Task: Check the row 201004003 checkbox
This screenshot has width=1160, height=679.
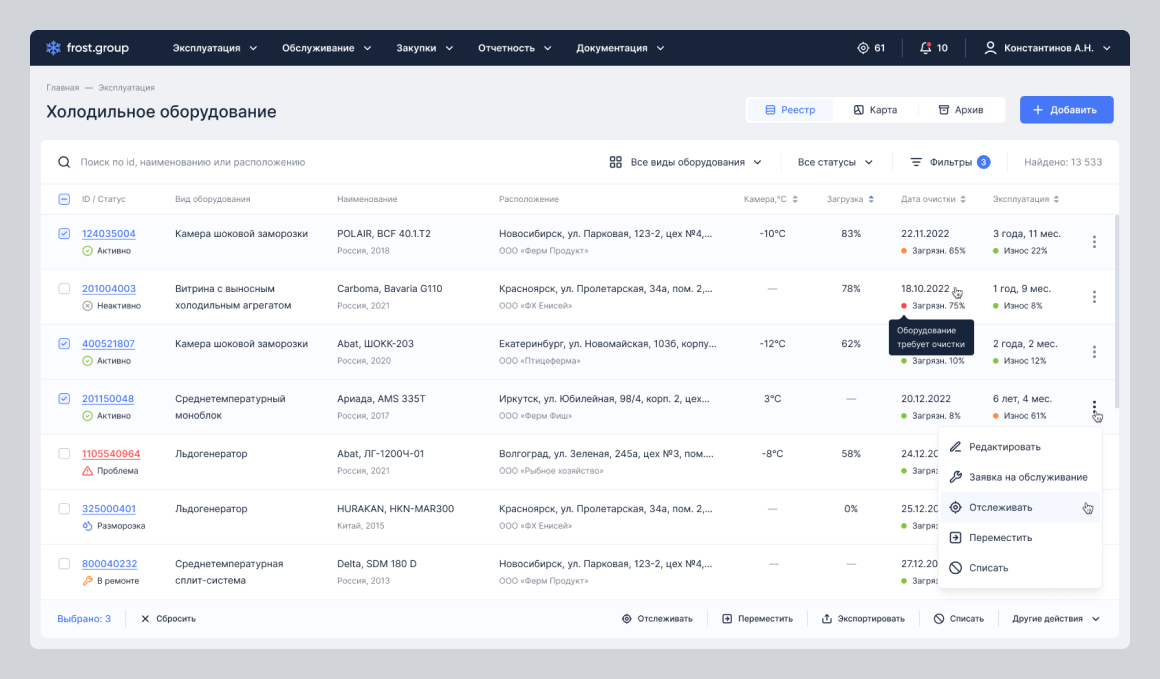Action: point(64,288)
